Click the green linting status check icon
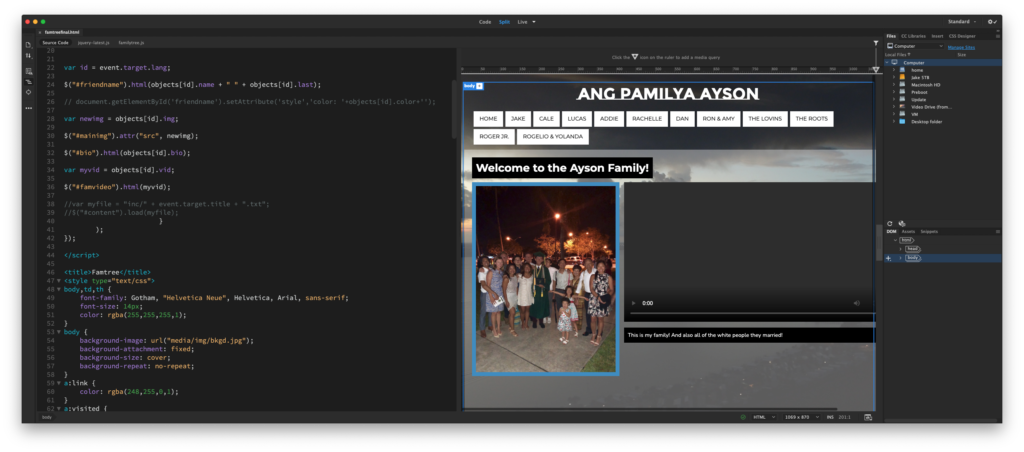This screenshot has height=452, width=1024. click(x=742, y=417)
